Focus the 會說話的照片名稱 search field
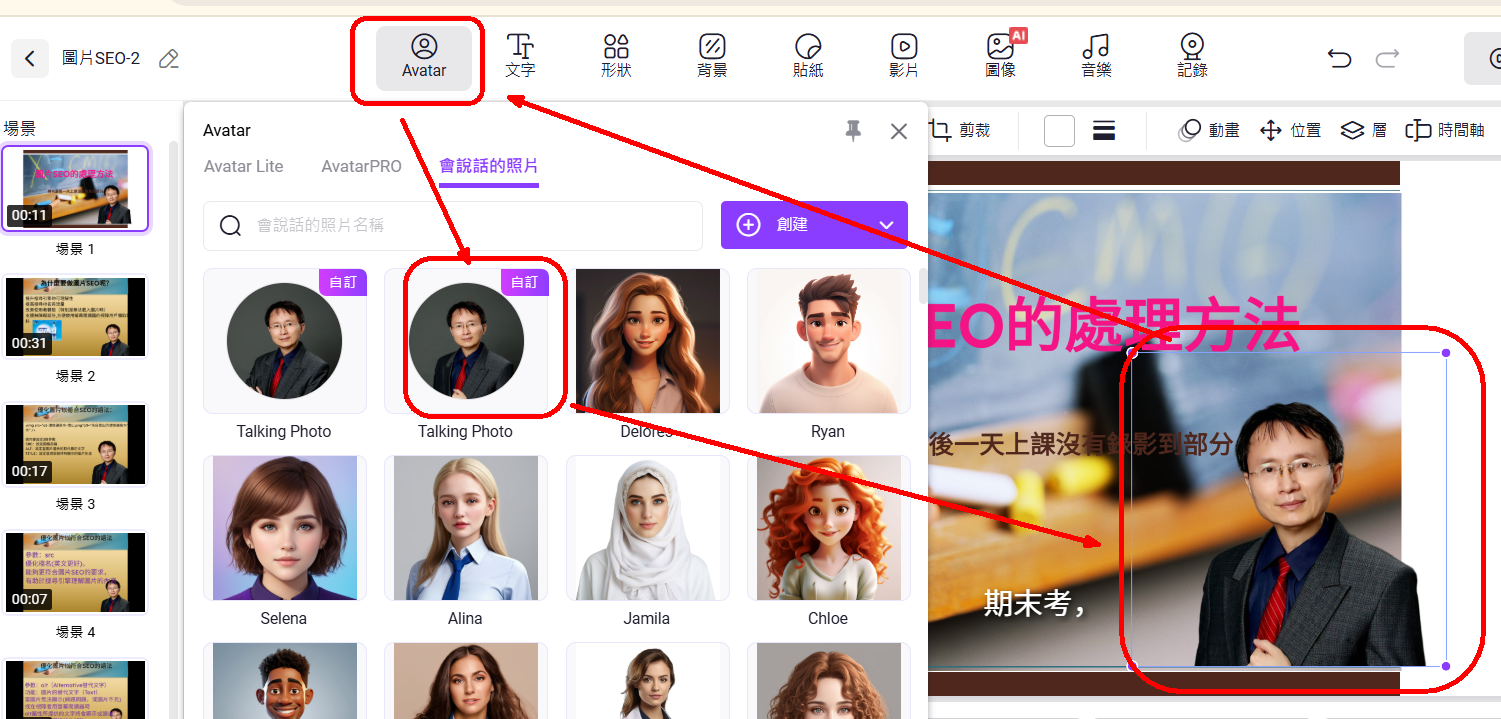The width and height of the screenshot is (1501, 719). pos(453,226)
